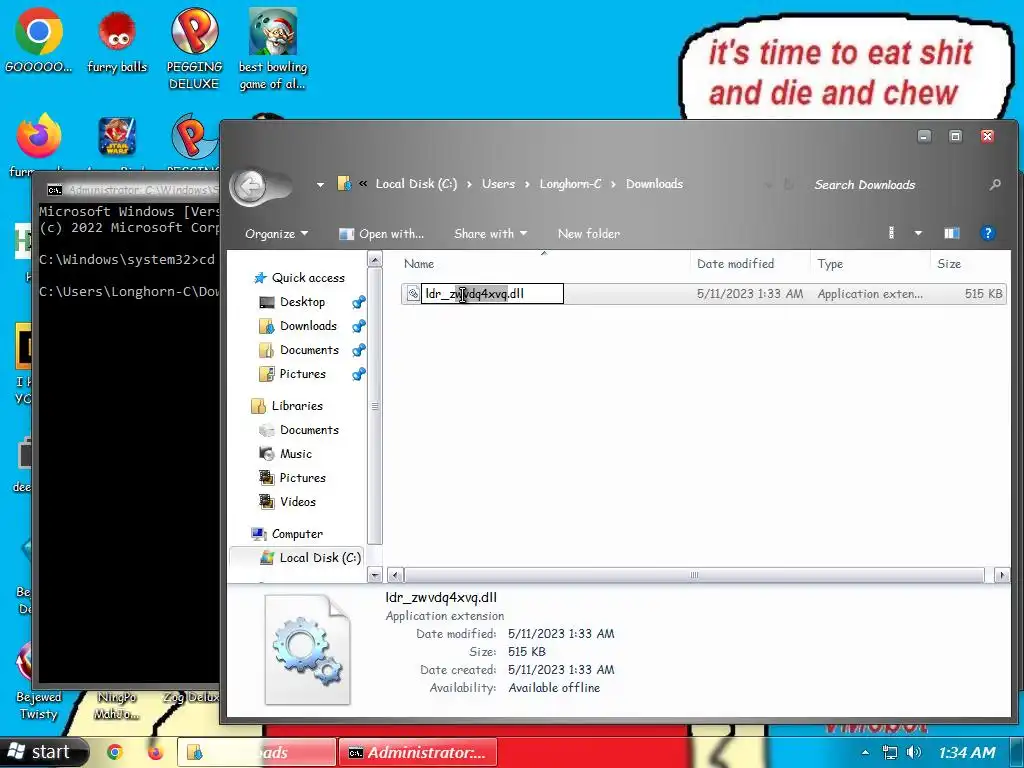Image resolution: width=1024 pixels, height=768 pixels.
Task: Open Chrome from the taskbar
Action: click(x=115, y=752)
